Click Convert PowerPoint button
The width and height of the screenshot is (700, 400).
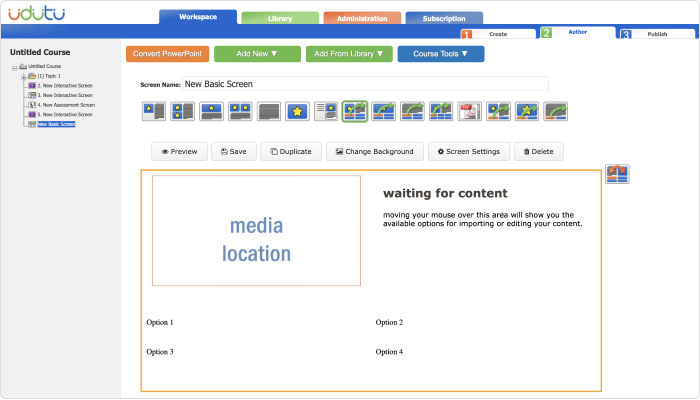click(x=167, y=54)
